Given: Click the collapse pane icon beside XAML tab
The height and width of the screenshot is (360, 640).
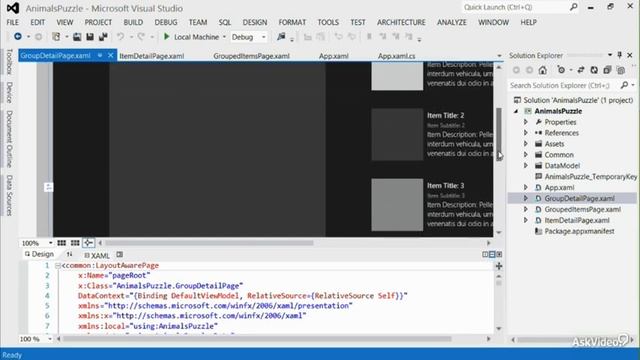Looking at the screenshot, I should 120,255.
